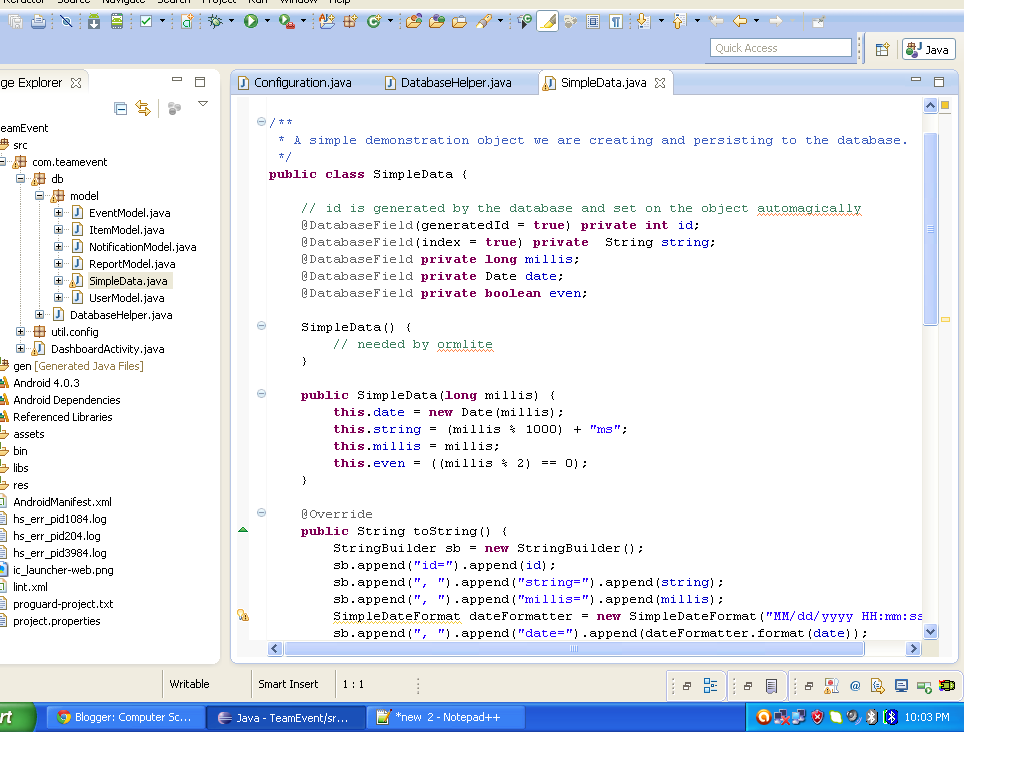Viewport: 1024px width, 768px height.
Task: Click the Print toolbar icon
Action: tap(39, 22)
